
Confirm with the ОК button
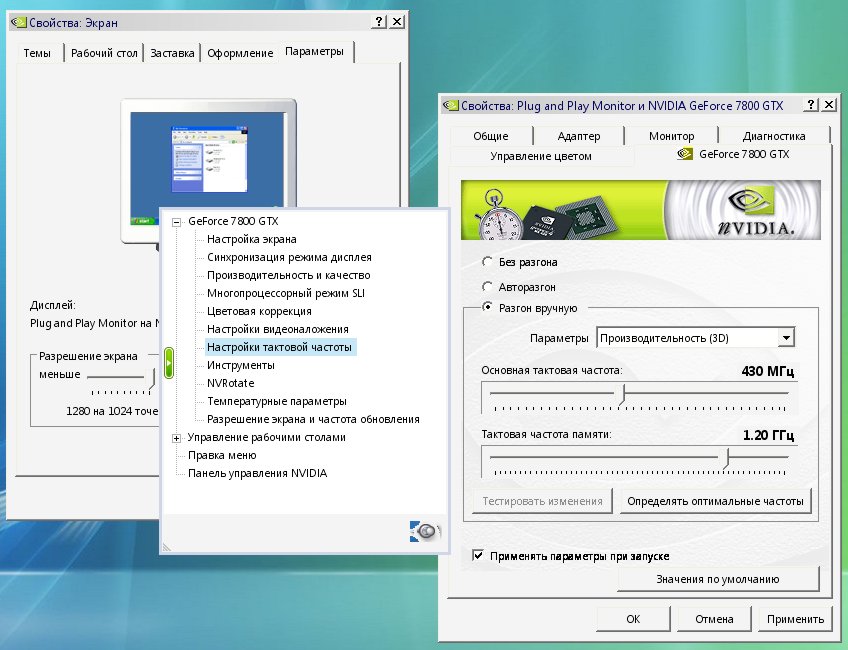point(633,619)
